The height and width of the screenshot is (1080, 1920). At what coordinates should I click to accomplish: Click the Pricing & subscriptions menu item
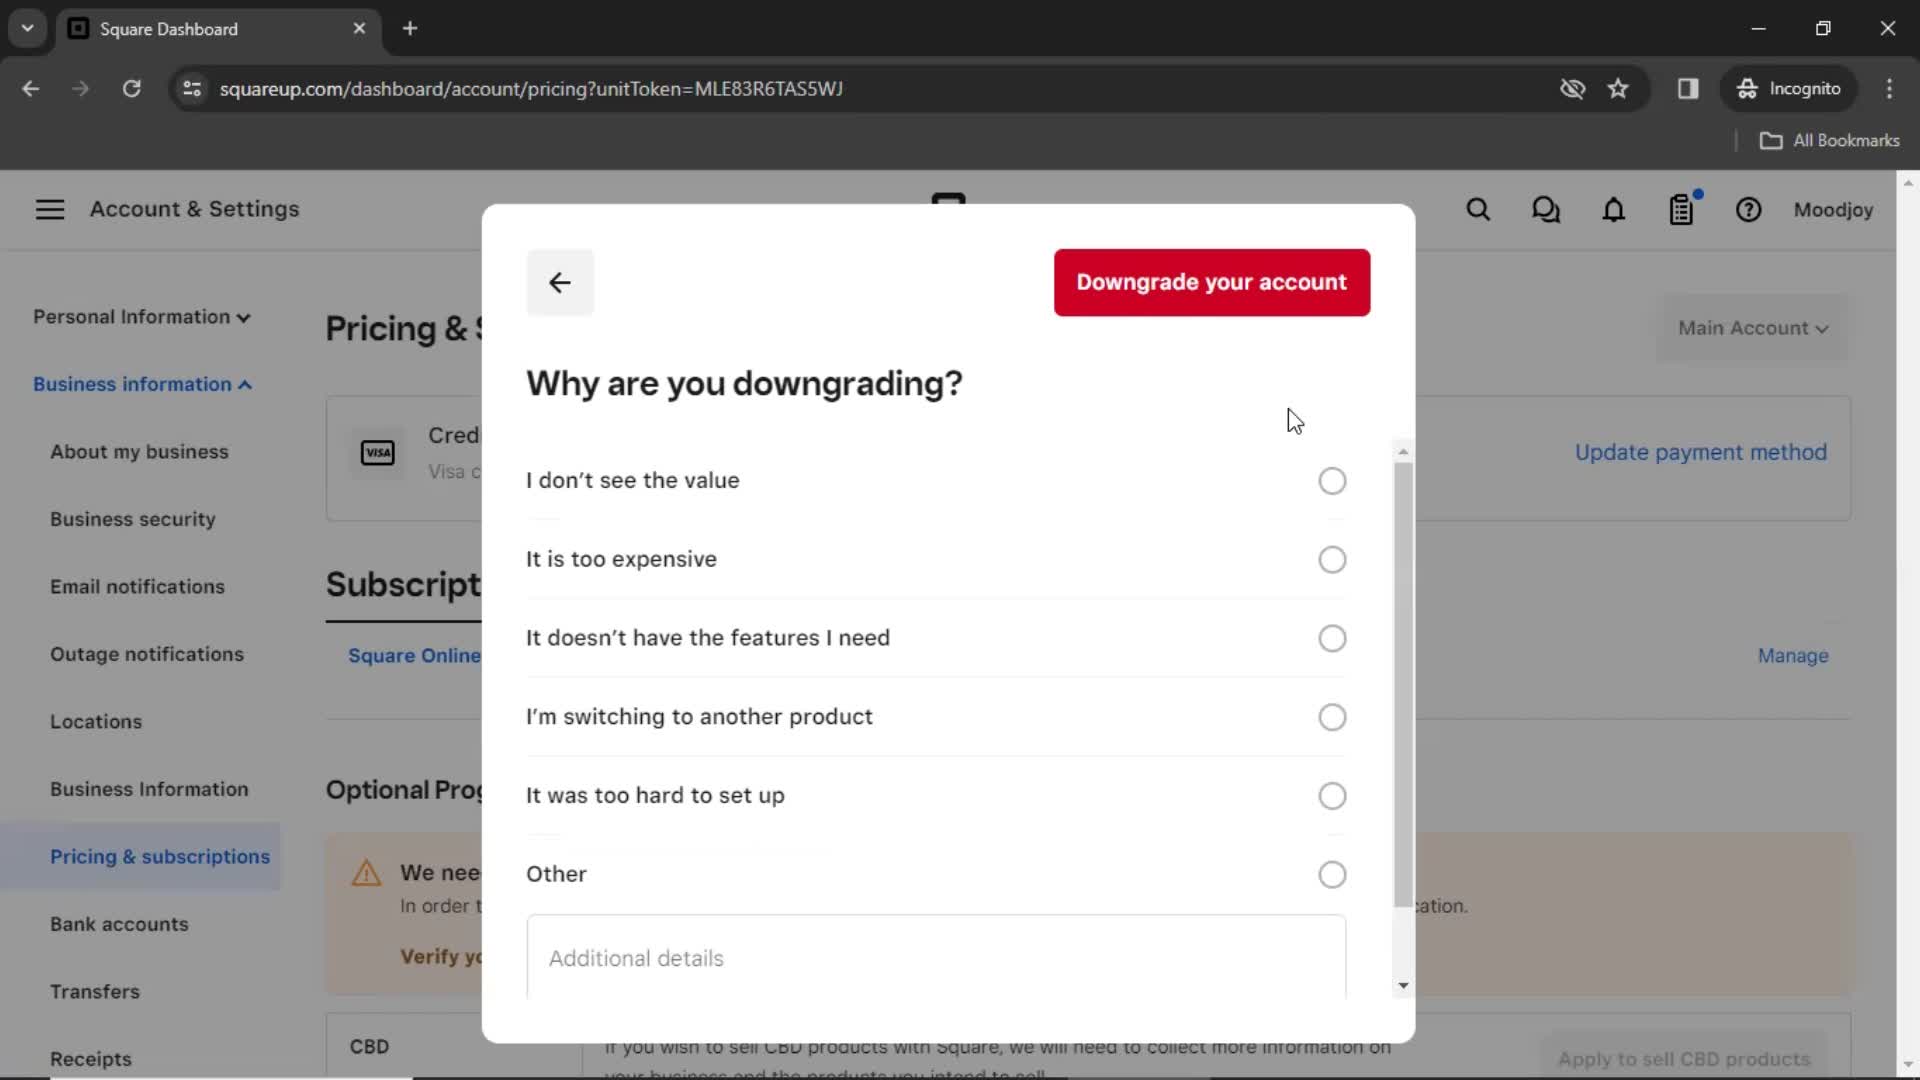[160, 856]
